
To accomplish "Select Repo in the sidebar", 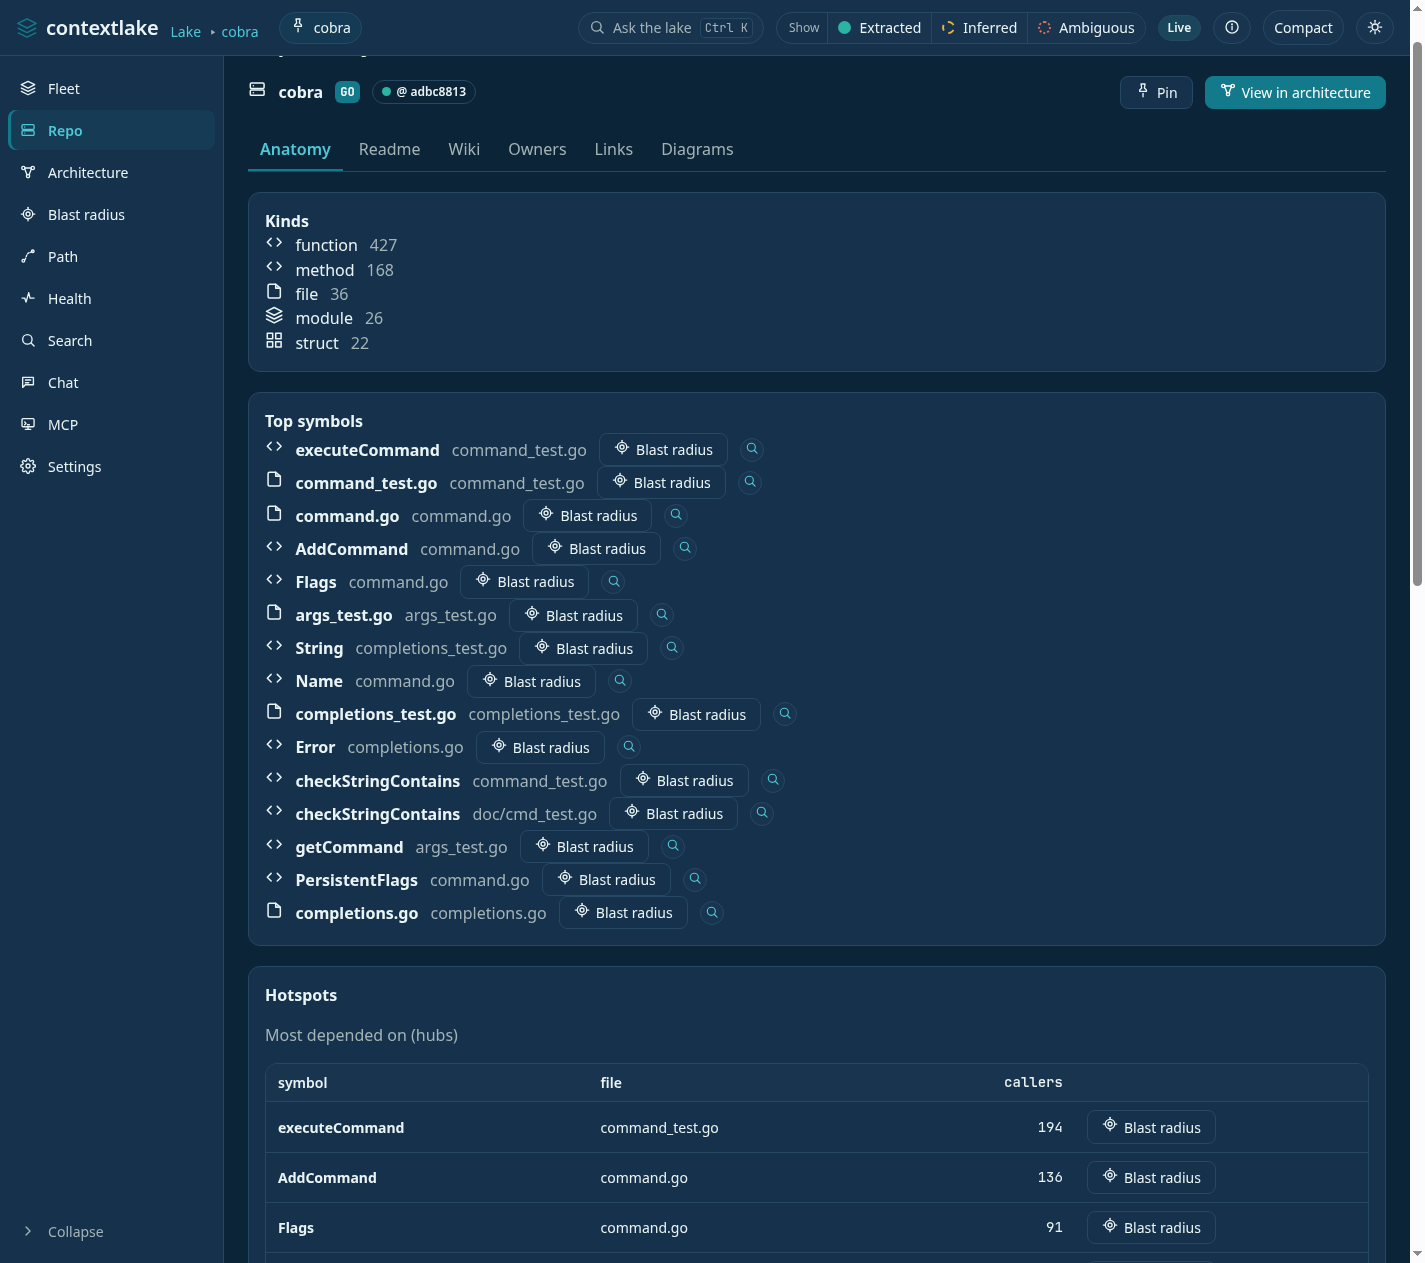I will click(111, 131).
